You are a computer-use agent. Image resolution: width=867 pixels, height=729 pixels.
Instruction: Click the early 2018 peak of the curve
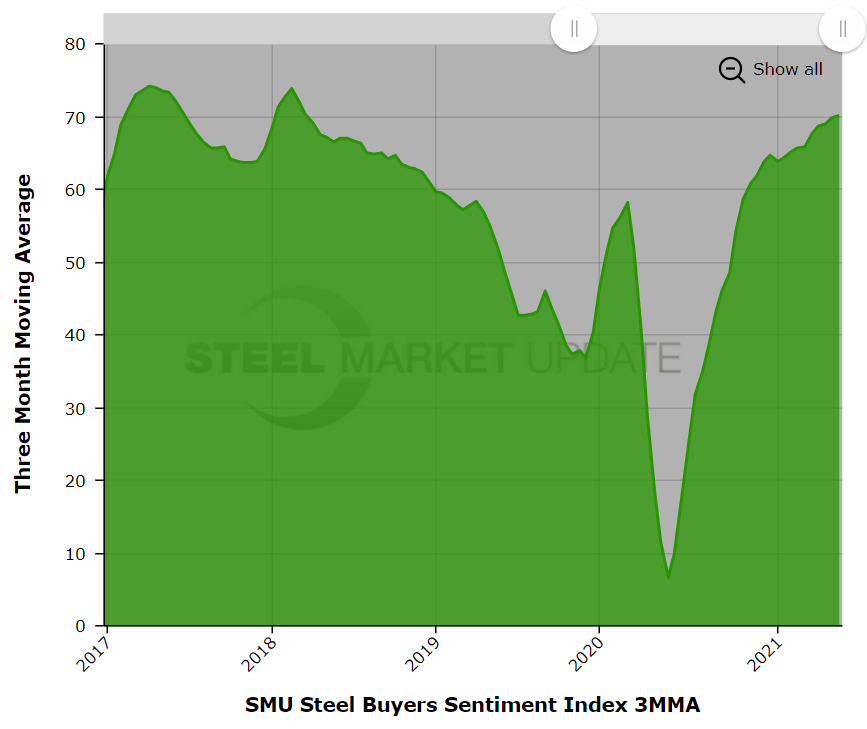point(291,89)
